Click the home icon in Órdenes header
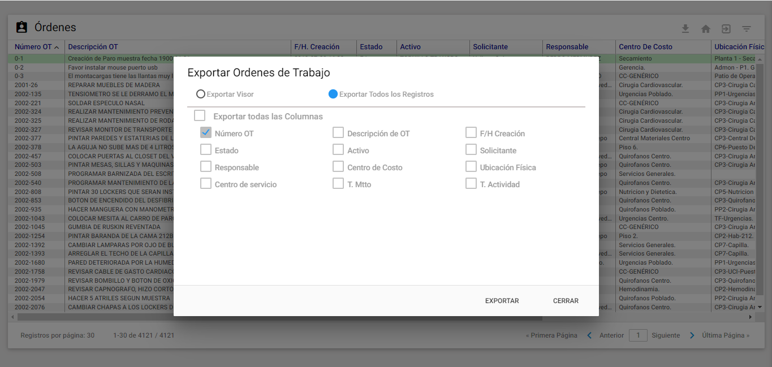The height and width of the screenshot is (367, 772). [x=706, y=29]
